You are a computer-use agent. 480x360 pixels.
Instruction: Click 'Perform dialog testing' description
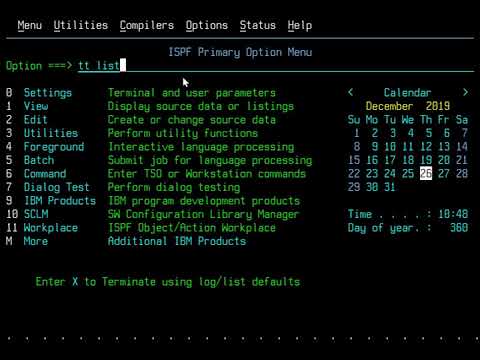(174, 187)
